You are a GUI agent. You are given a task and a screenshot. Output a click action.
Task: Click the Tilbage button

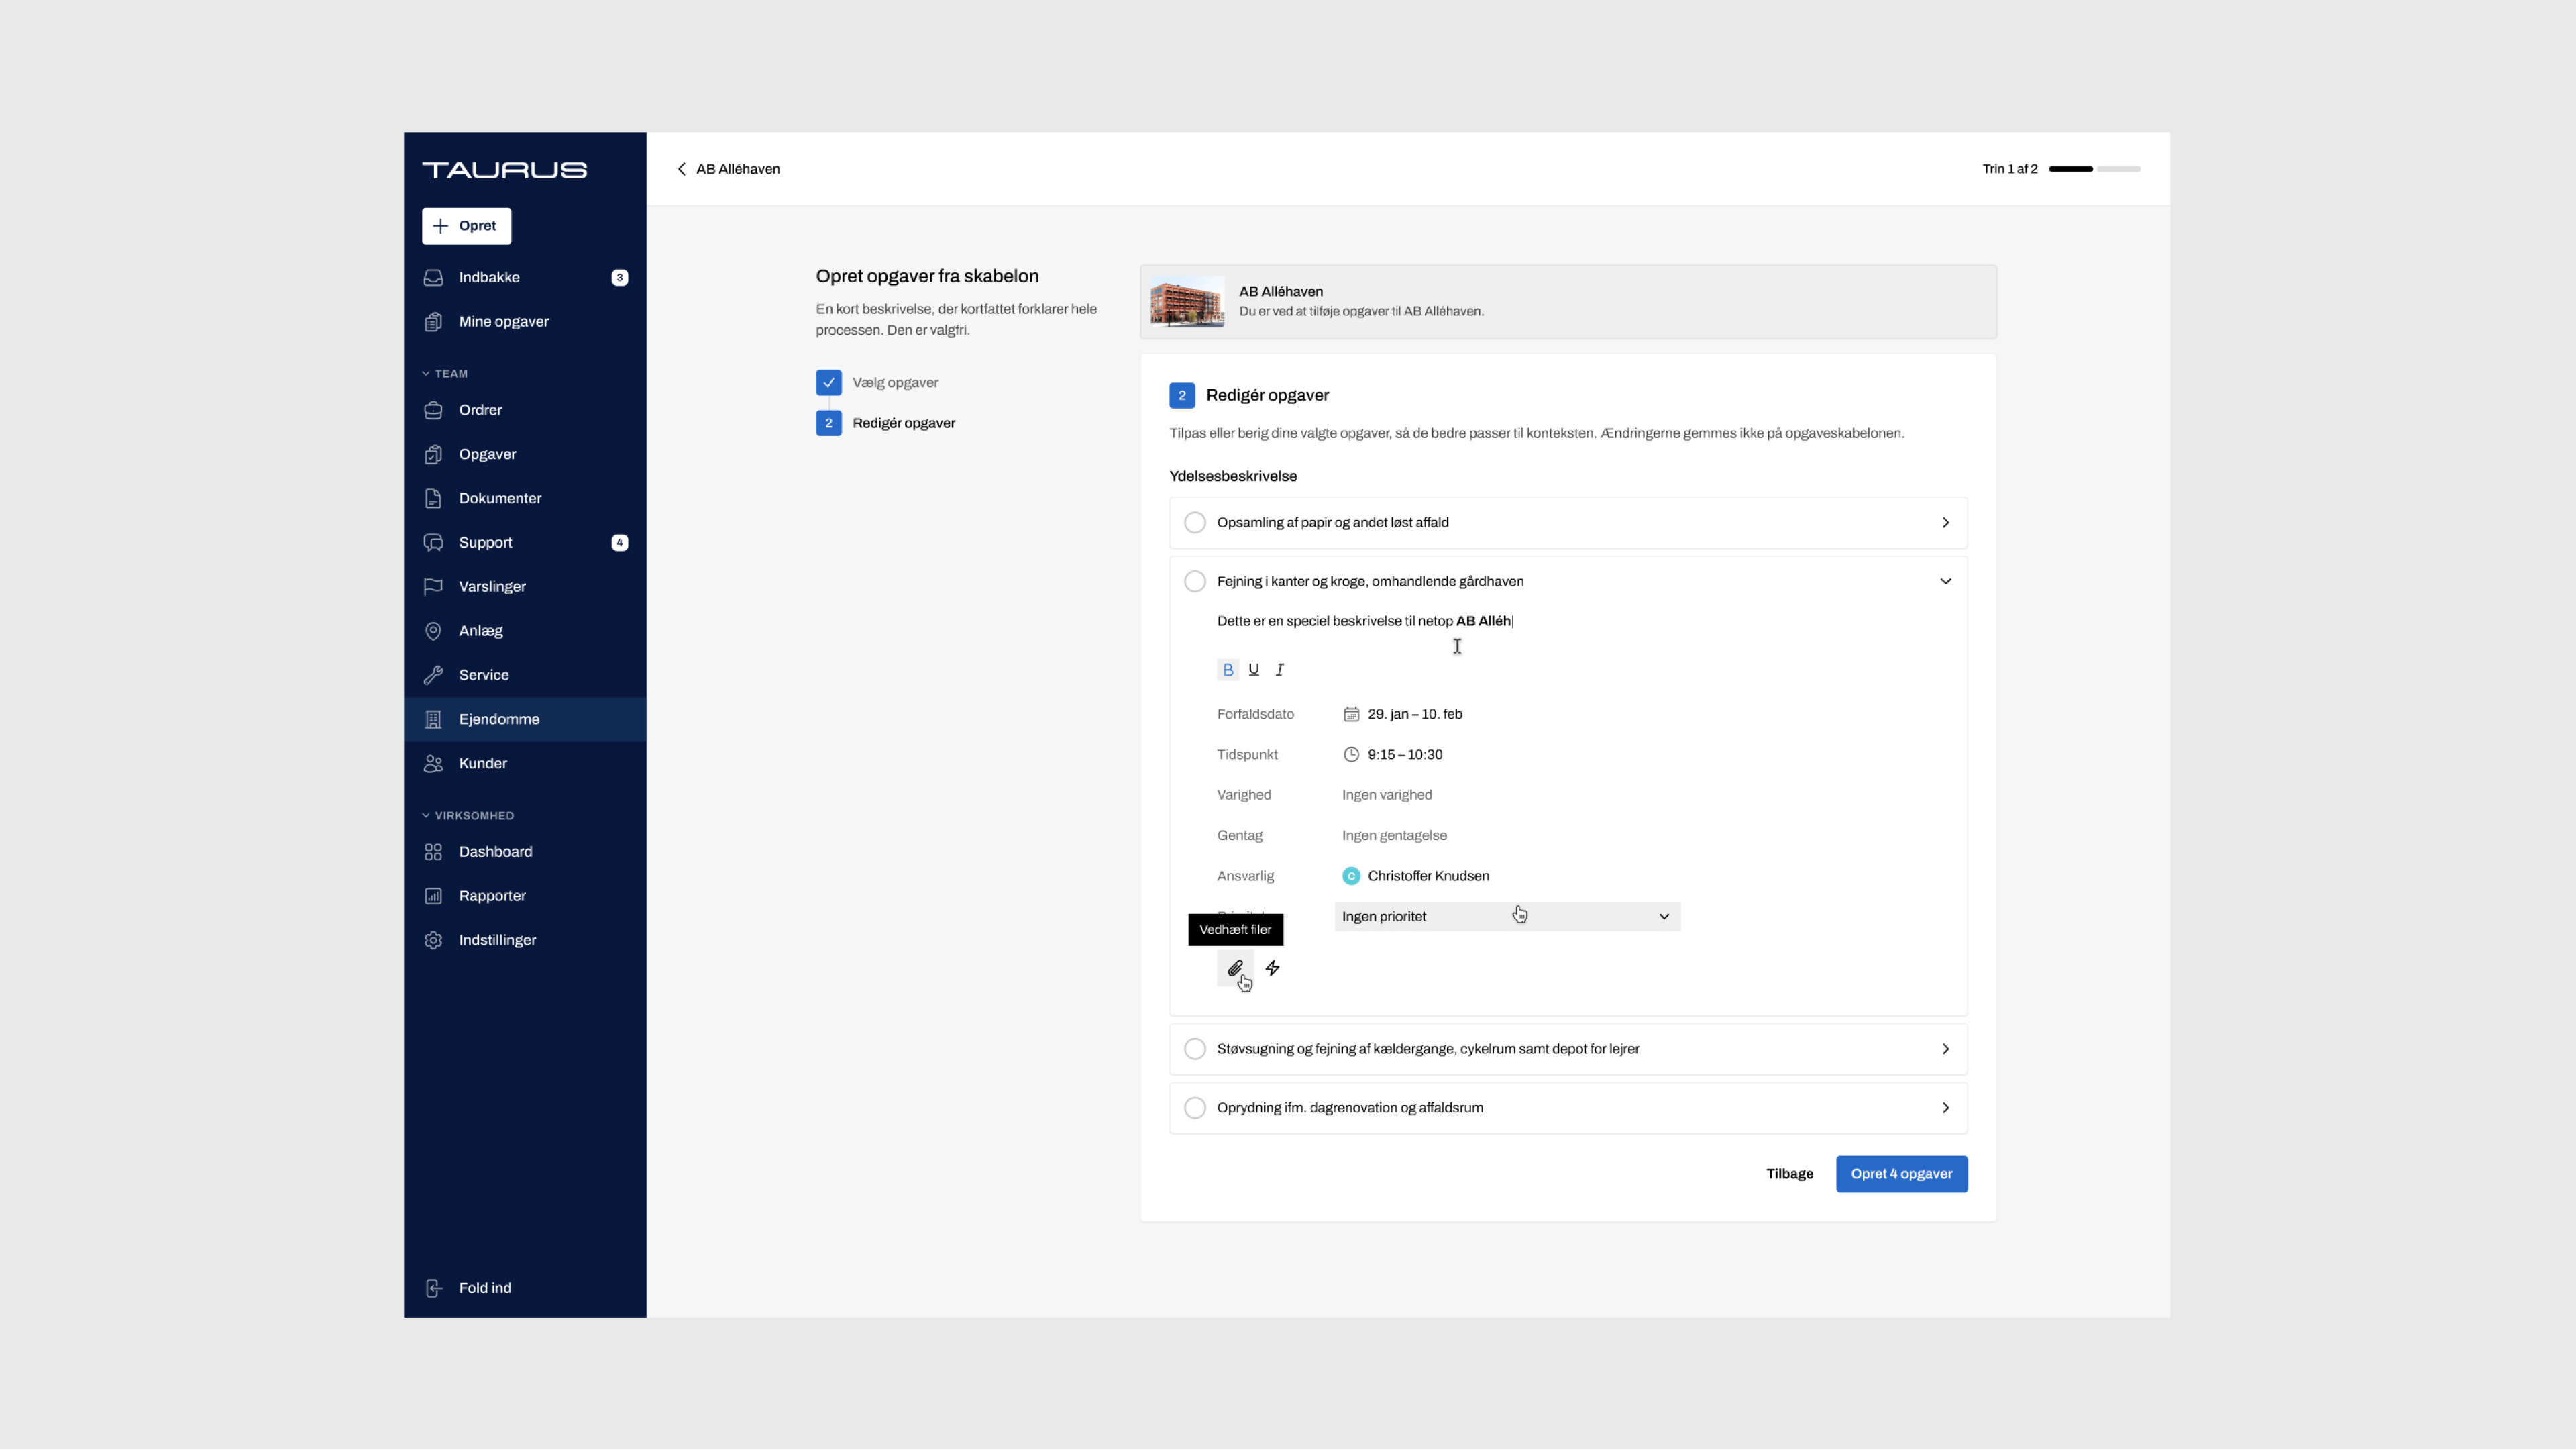[x=1789, y=1174]
